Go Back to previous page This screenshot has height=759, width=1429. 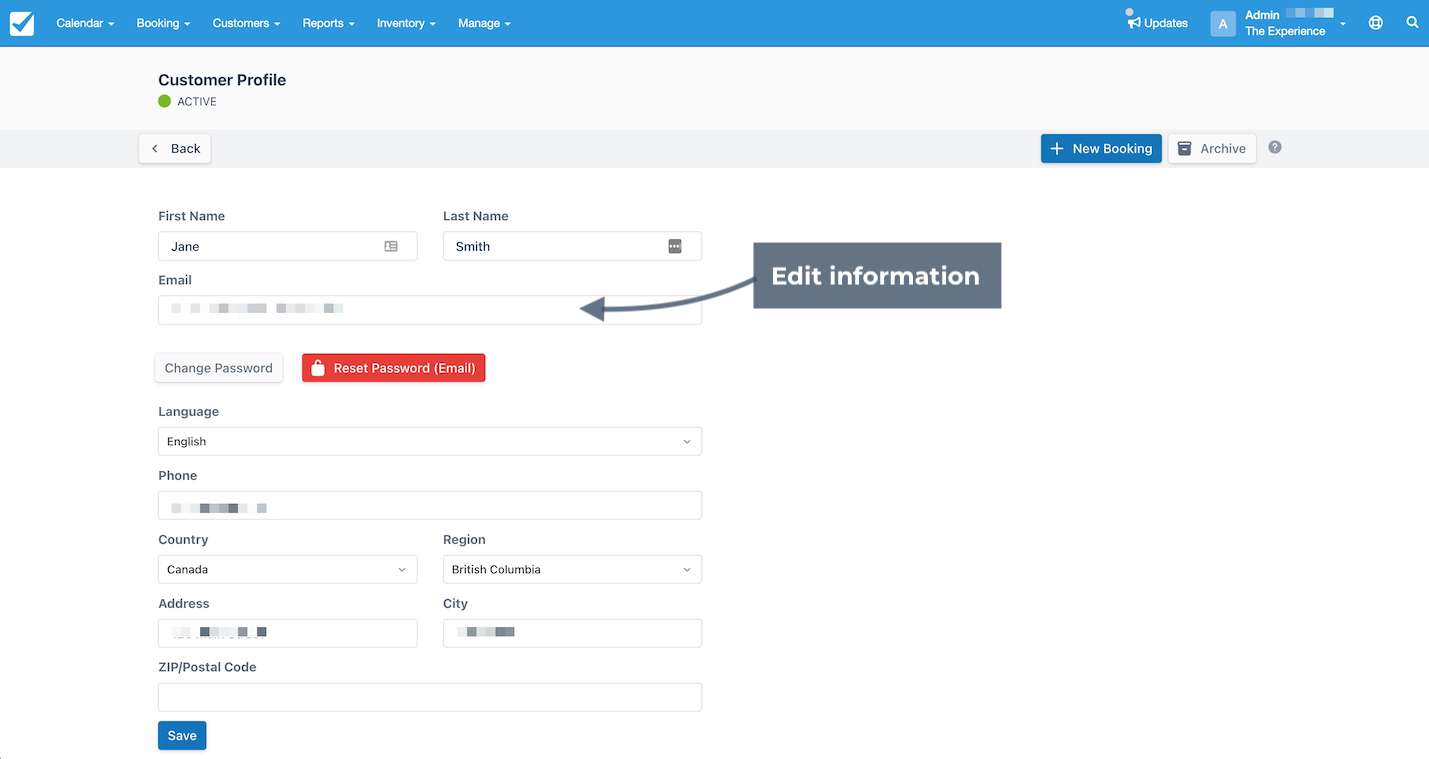tap(175, 148)
